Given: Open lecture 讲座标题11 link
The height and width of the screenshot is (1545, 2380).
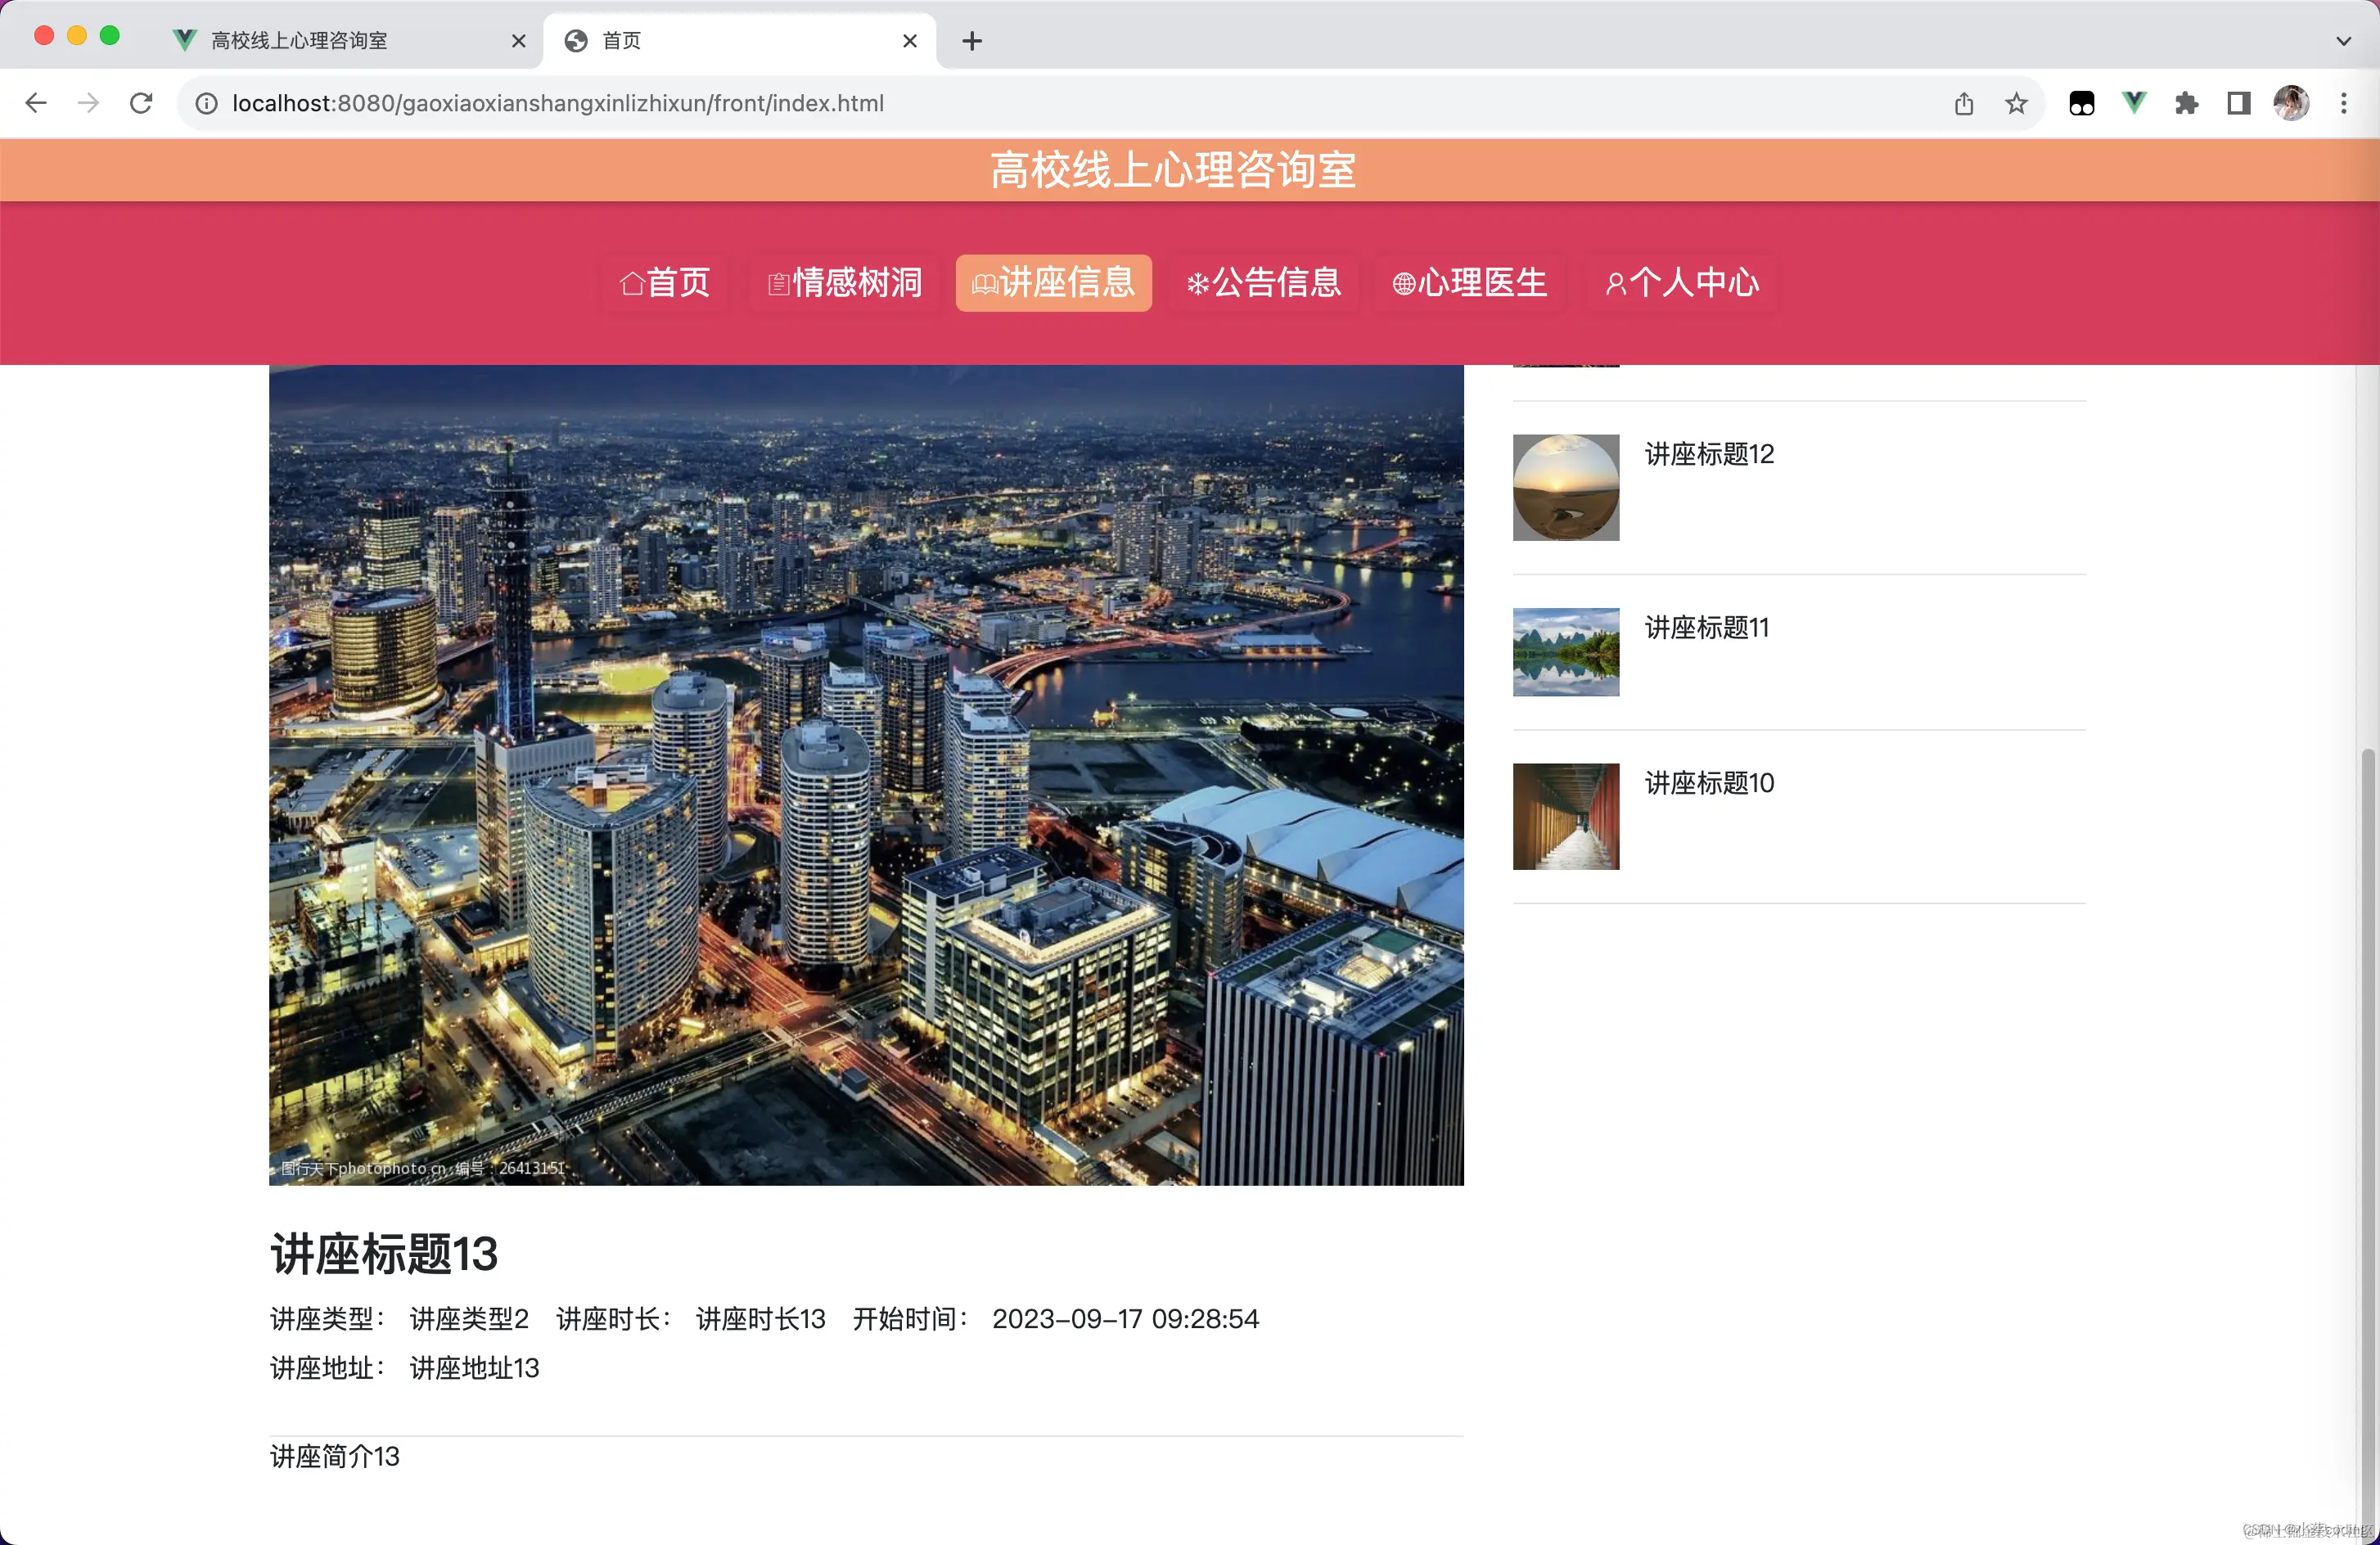Looking at the screenshot, I should tap(1707, 627).
